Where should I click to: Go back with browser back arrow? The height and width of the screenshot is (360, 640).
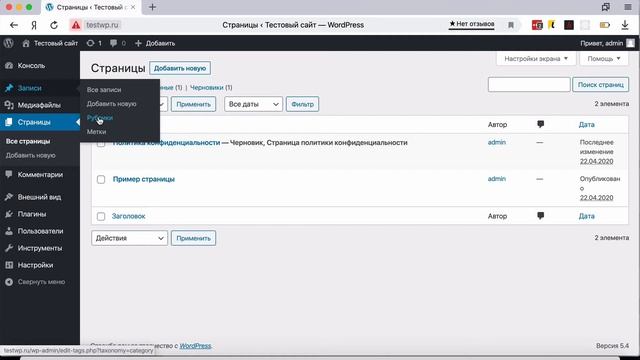14,25
